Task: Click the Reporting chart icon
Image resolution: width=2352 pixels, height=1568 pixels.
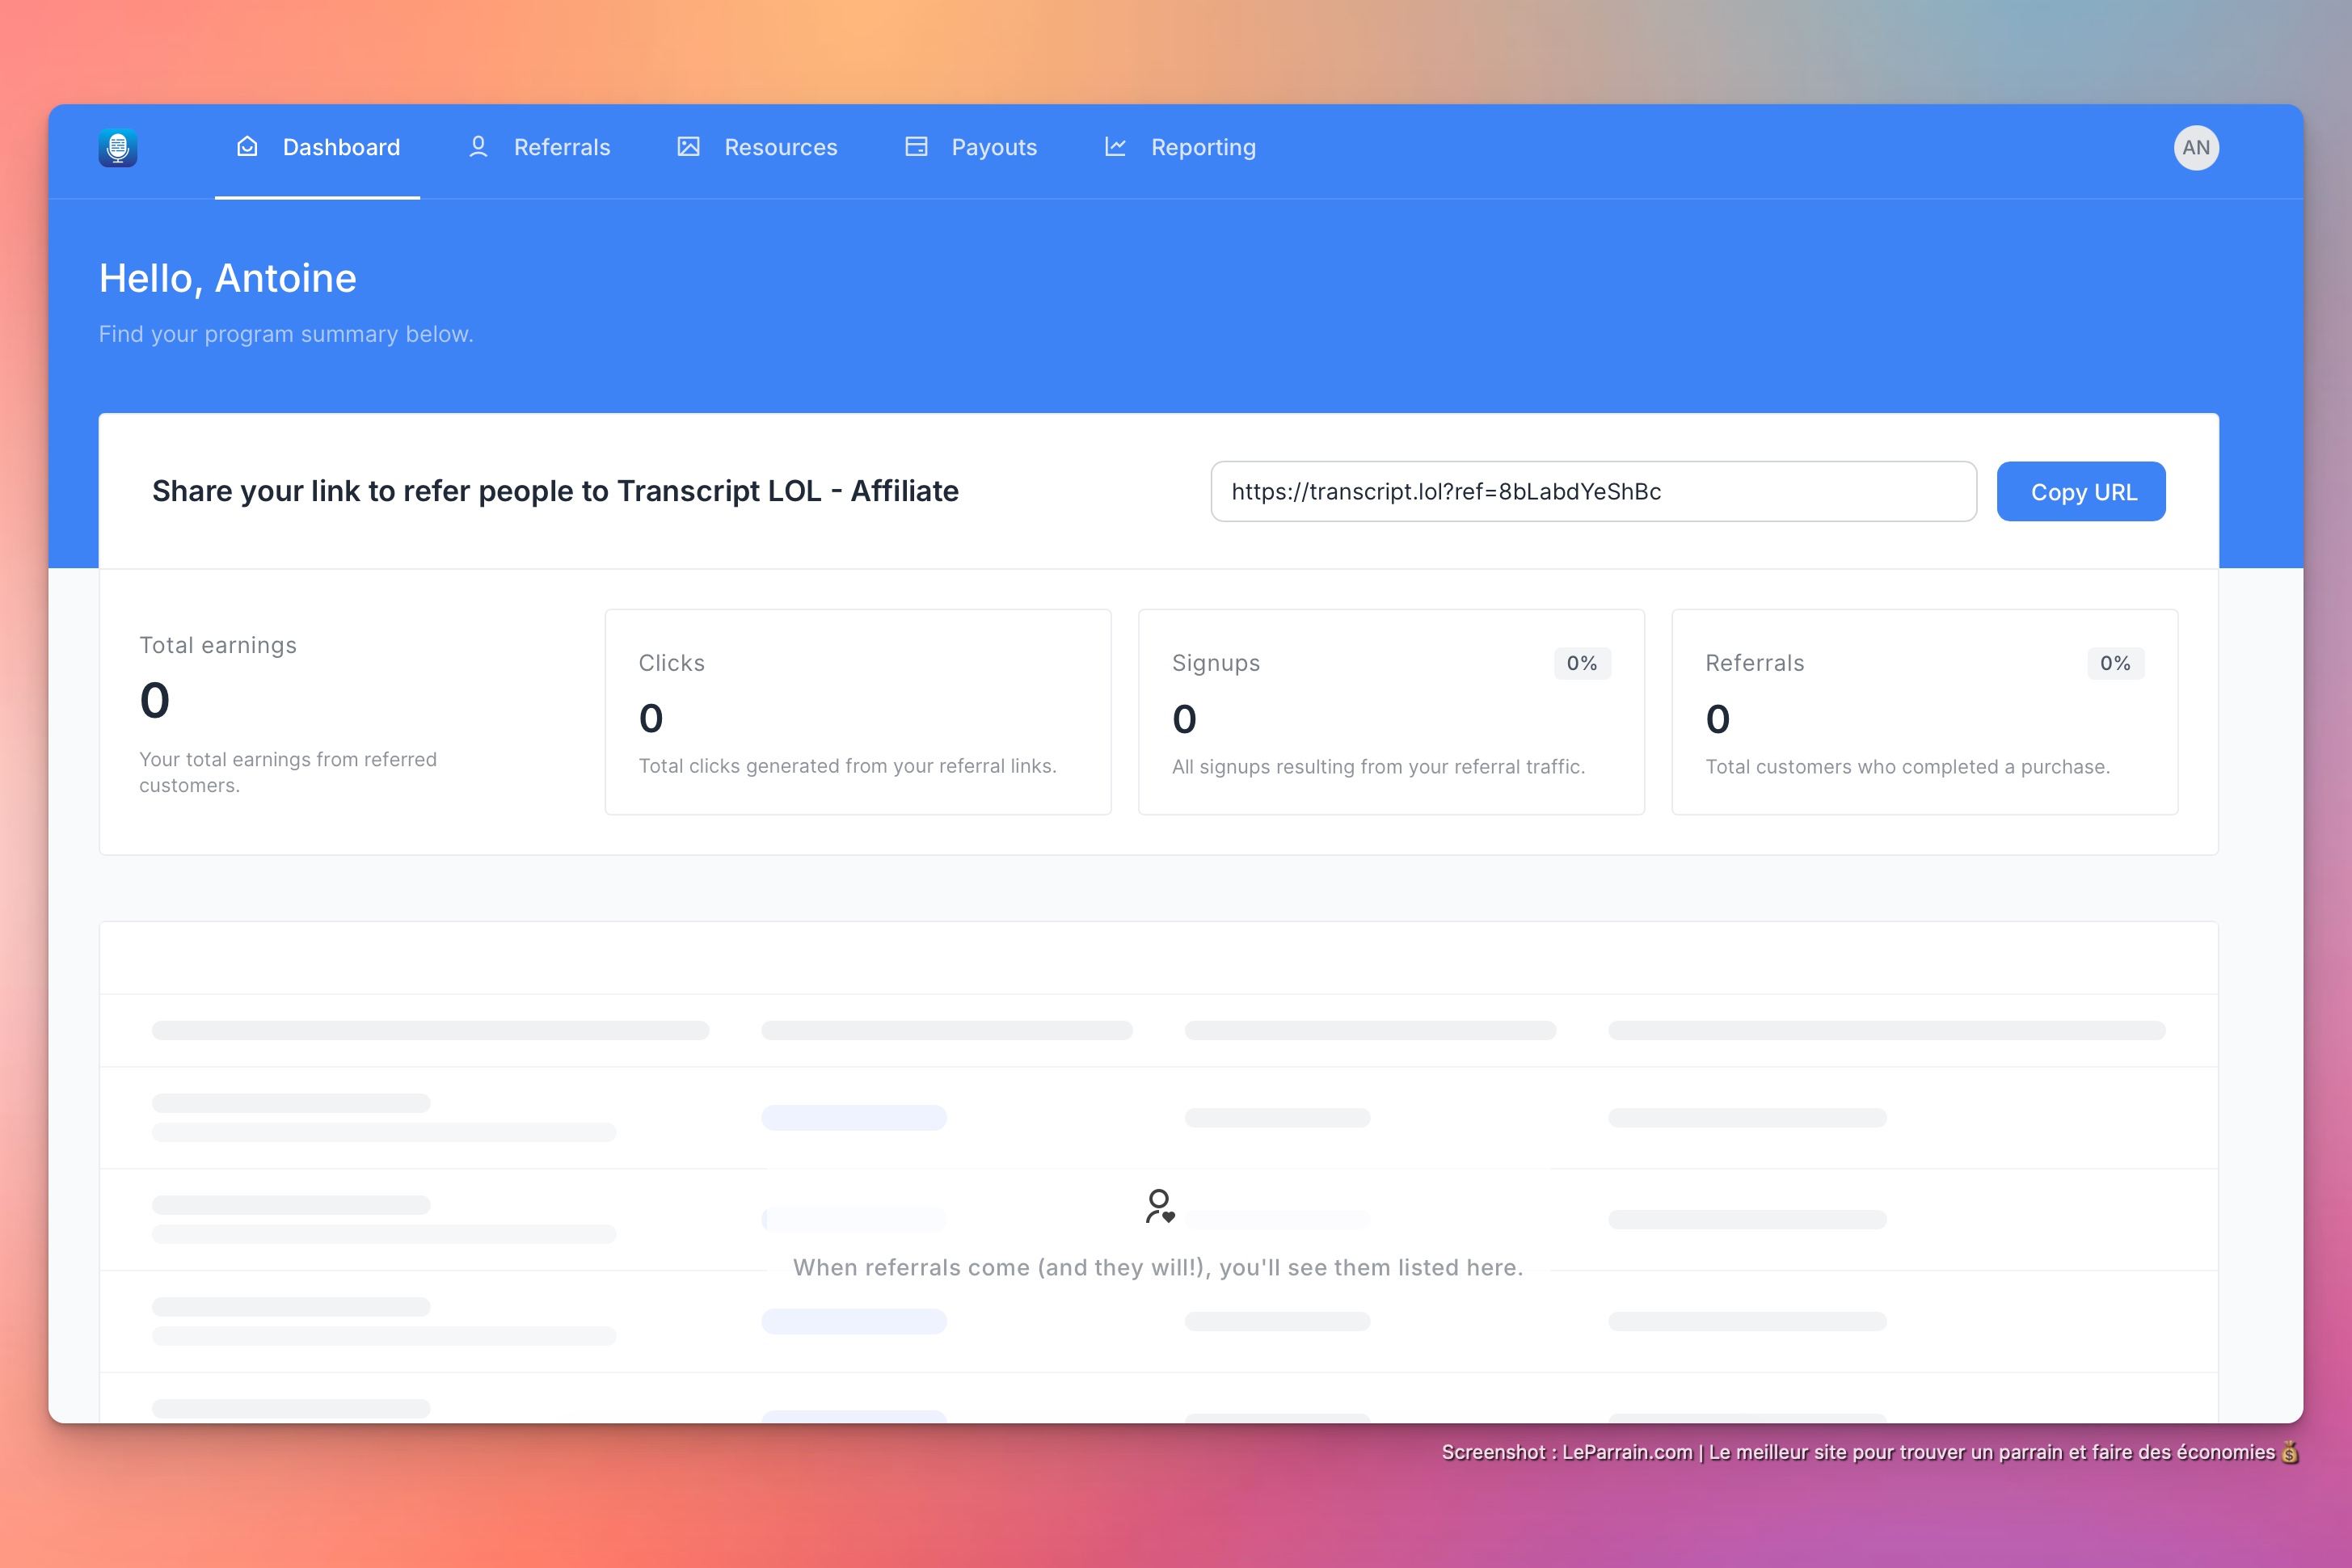Action: [x=1115, y=147]
